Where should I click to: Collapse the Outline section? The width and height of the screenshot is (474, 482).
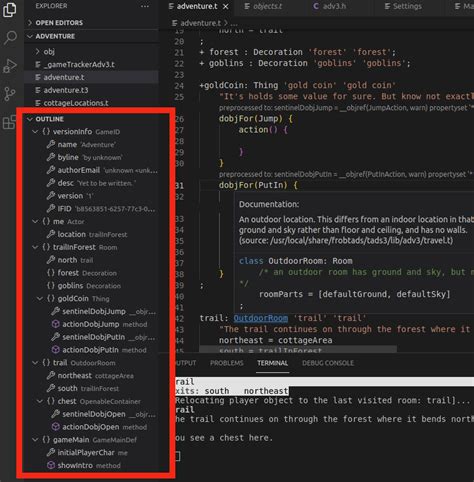(x=29, y=119)
